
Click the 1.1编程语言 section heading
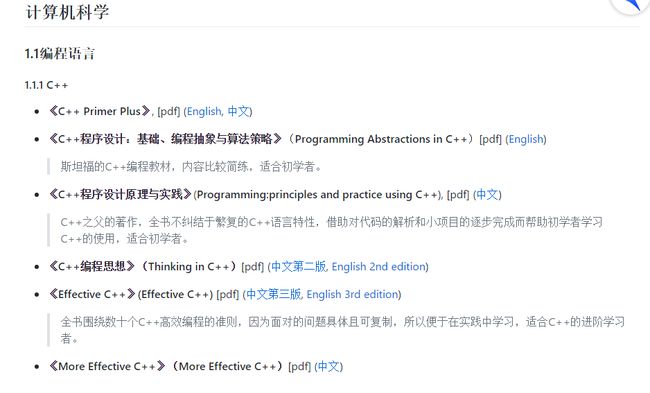pyautogui.click(x=60, y=53)
